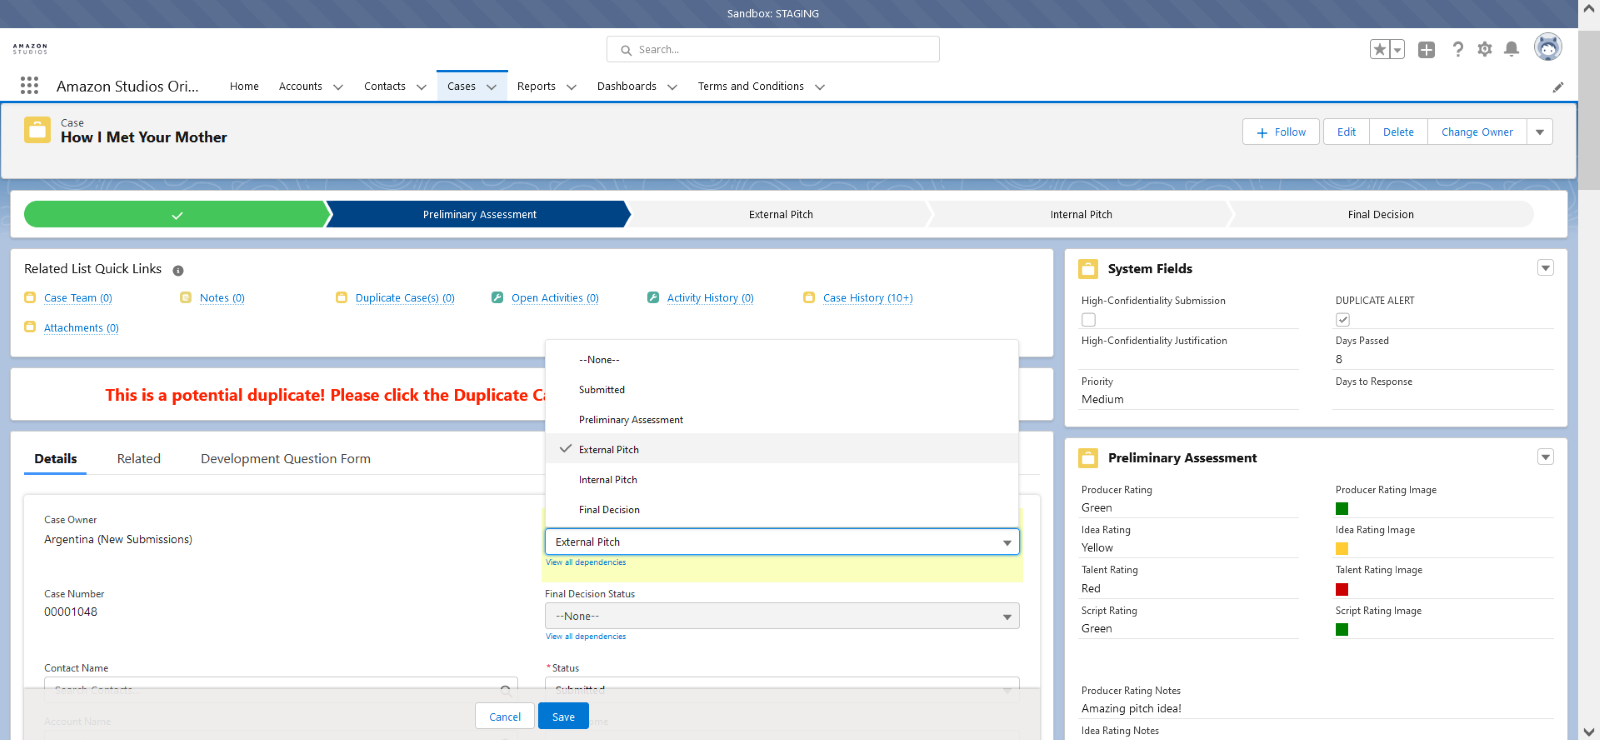Select --None-- in the stage list
This screenshot has width=1600, height=740.
point(782,360)
